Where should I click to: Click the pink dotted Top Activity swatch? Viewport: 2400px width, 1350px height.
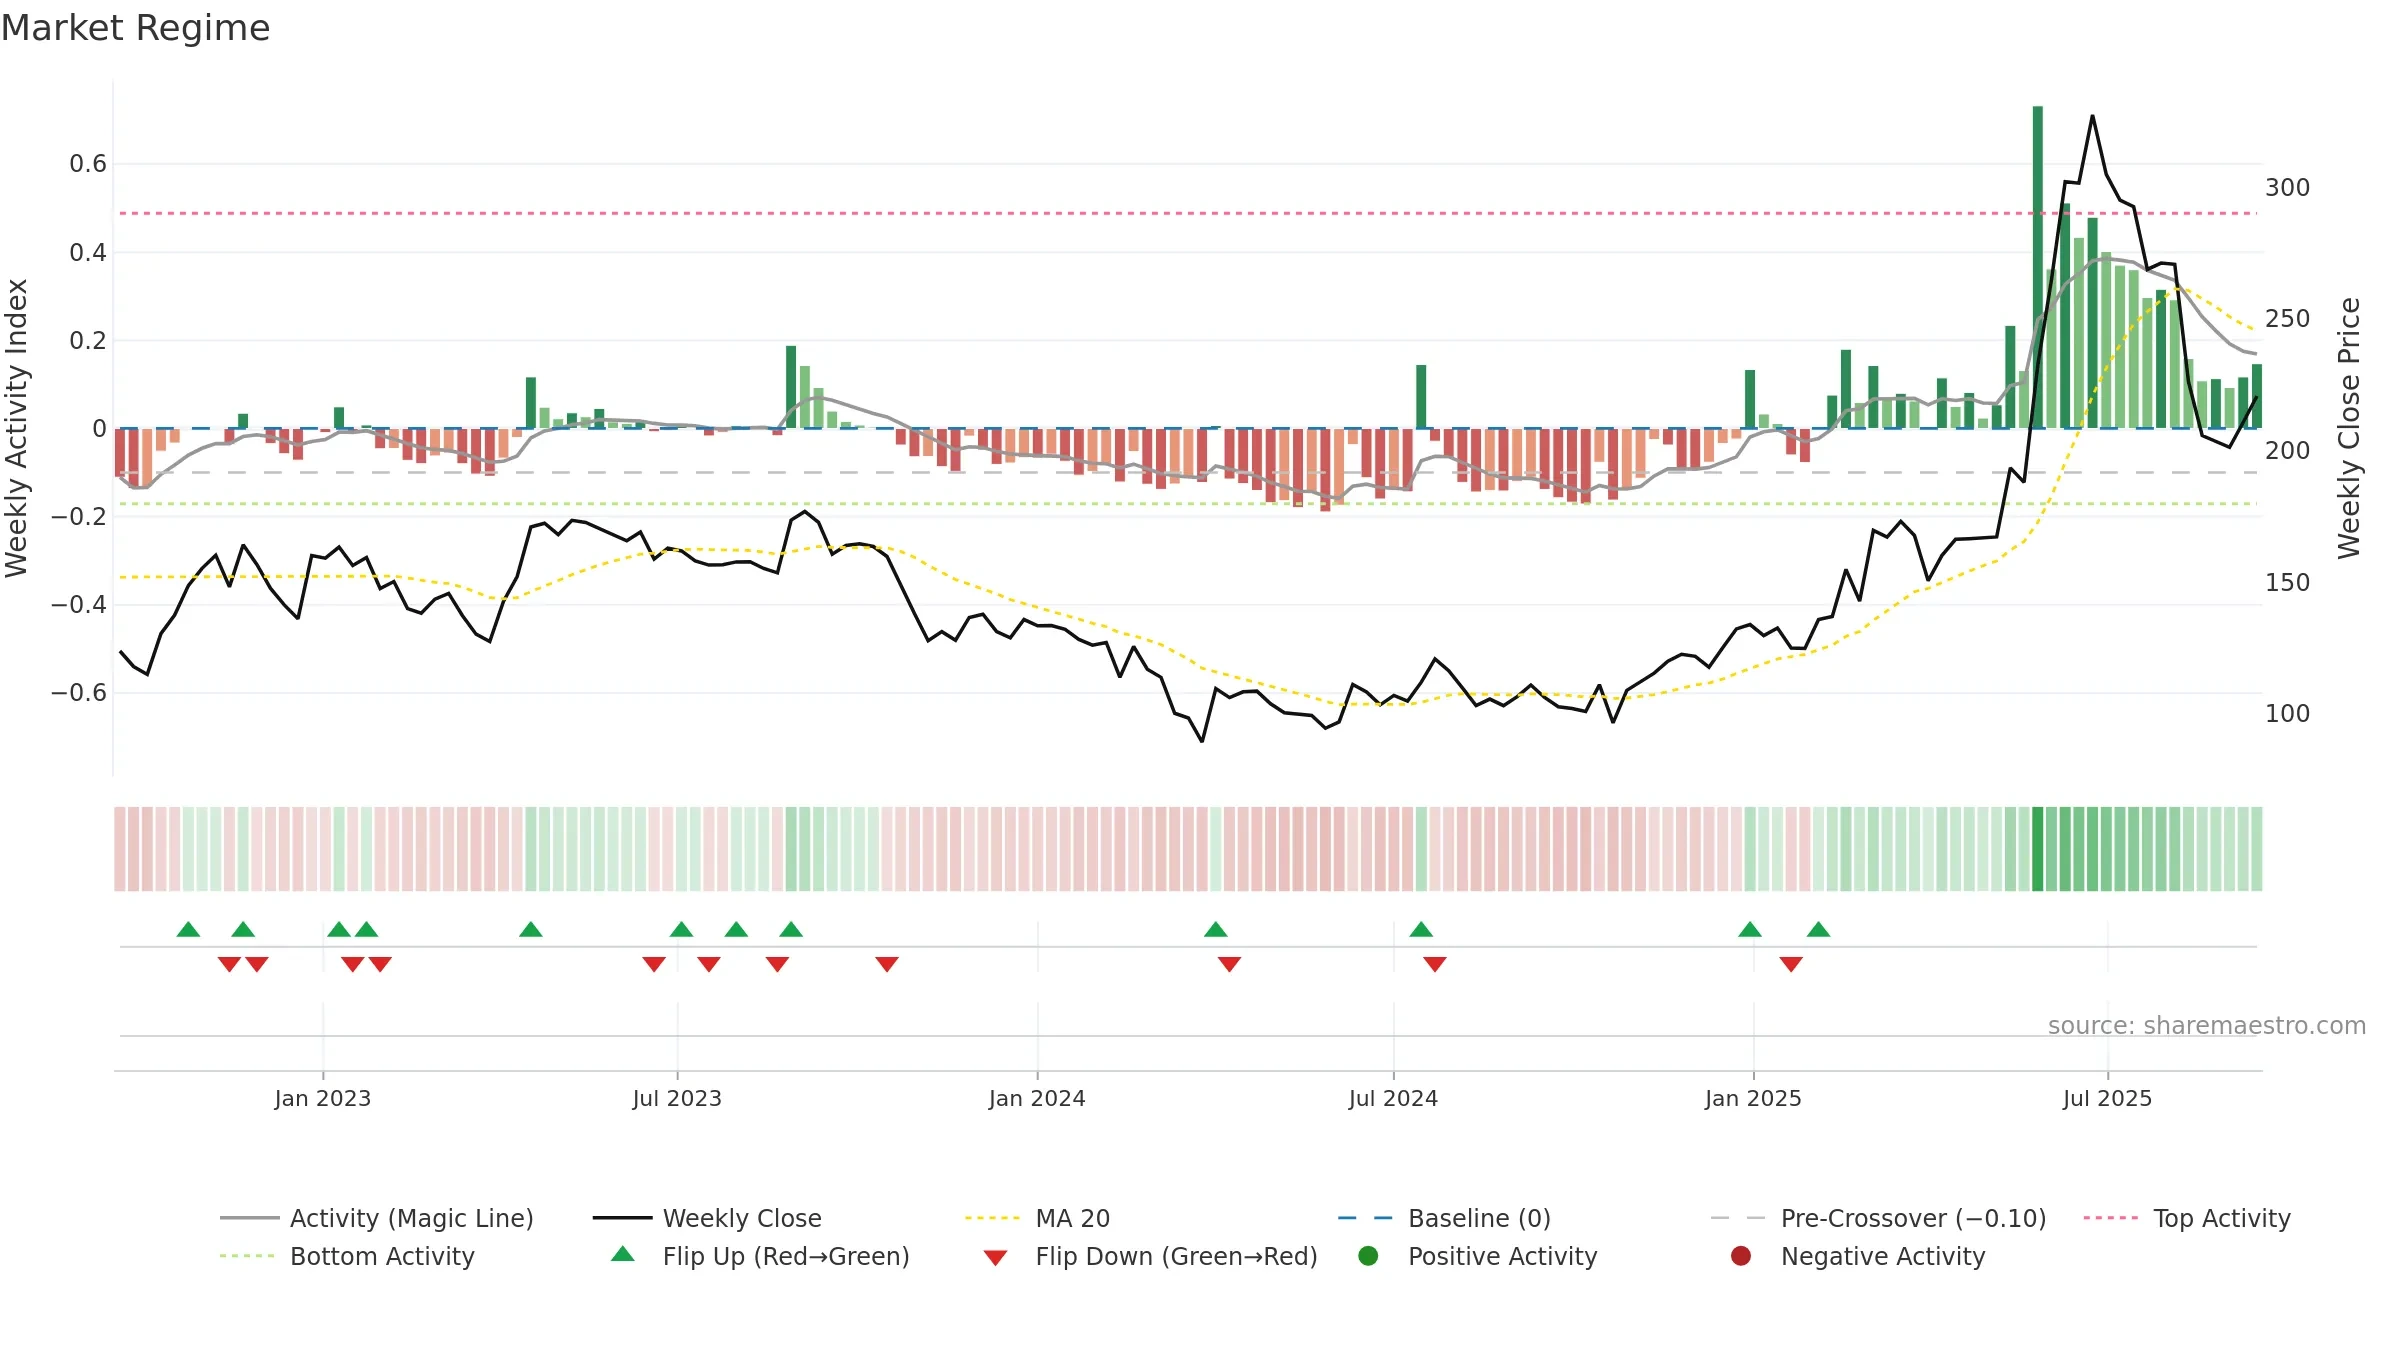[x=2111, y=1218]
